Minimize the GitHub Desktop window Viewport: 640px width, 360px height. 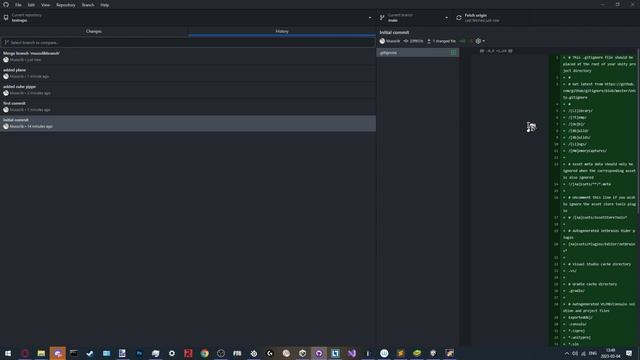pos(603,4)
